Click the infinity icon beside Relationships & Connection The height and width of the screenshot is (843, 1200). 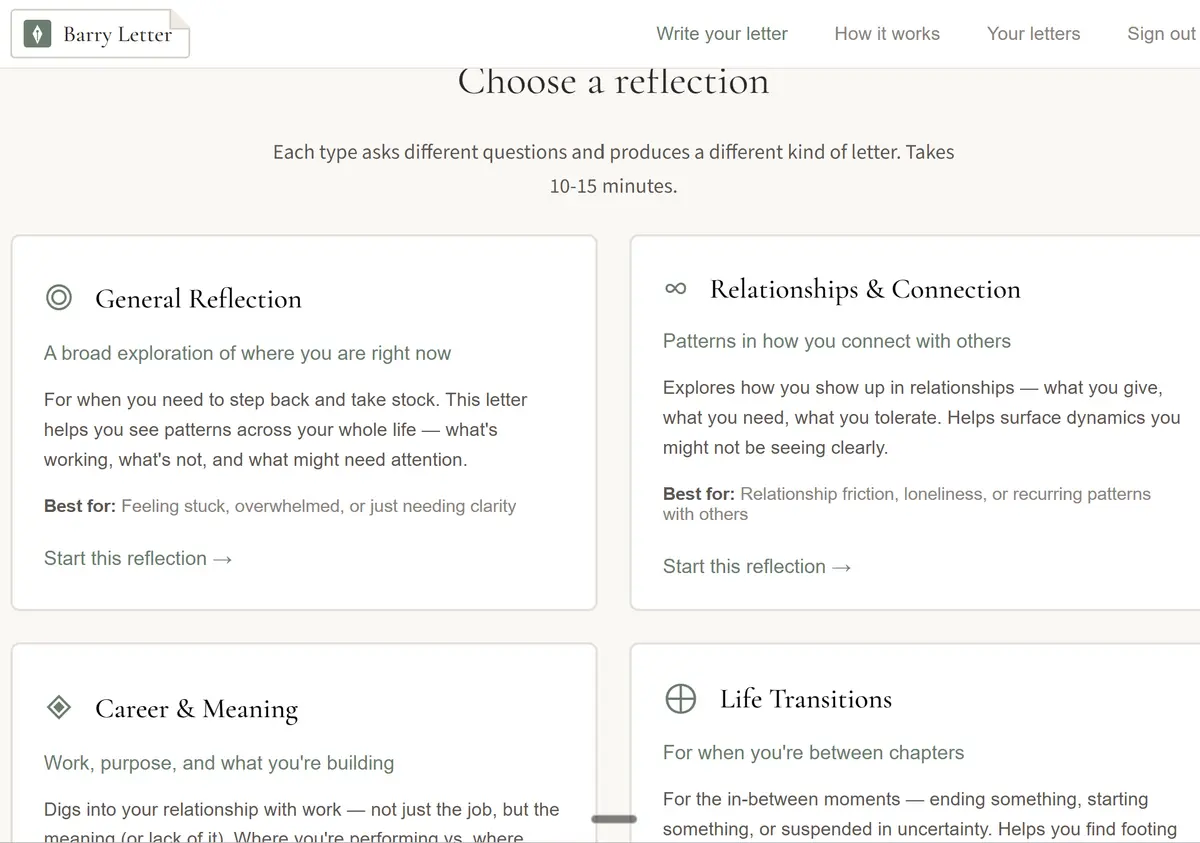point(676,289)
